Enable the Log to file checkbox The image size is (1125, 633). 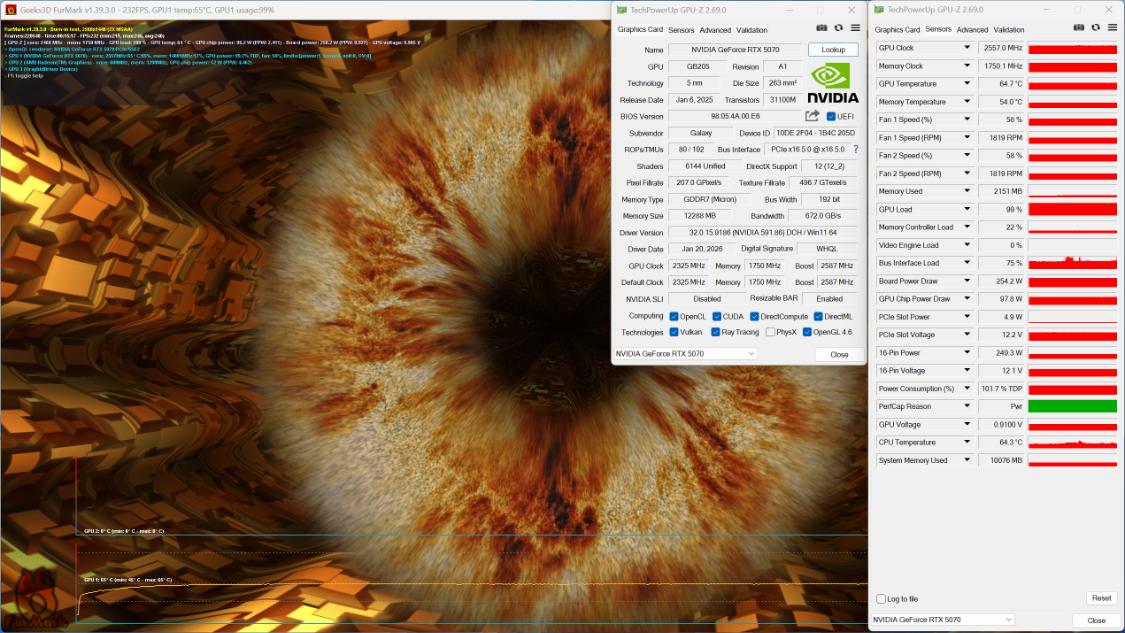[879, 598]
